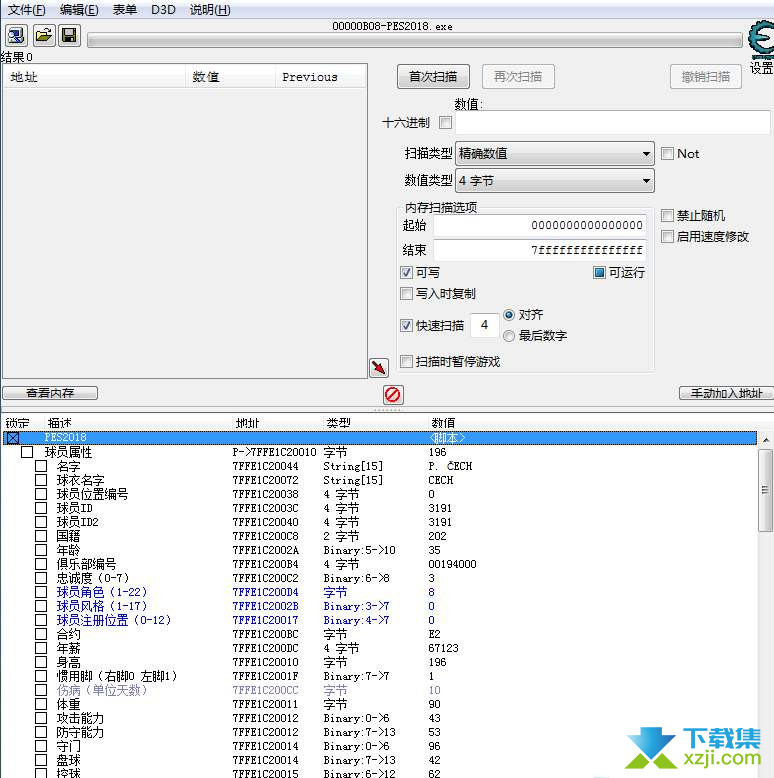Image resolution: width=774 pixels, height=778 pixels.
Task: Click value 96 of 守门 row
Action: point(434,746)
